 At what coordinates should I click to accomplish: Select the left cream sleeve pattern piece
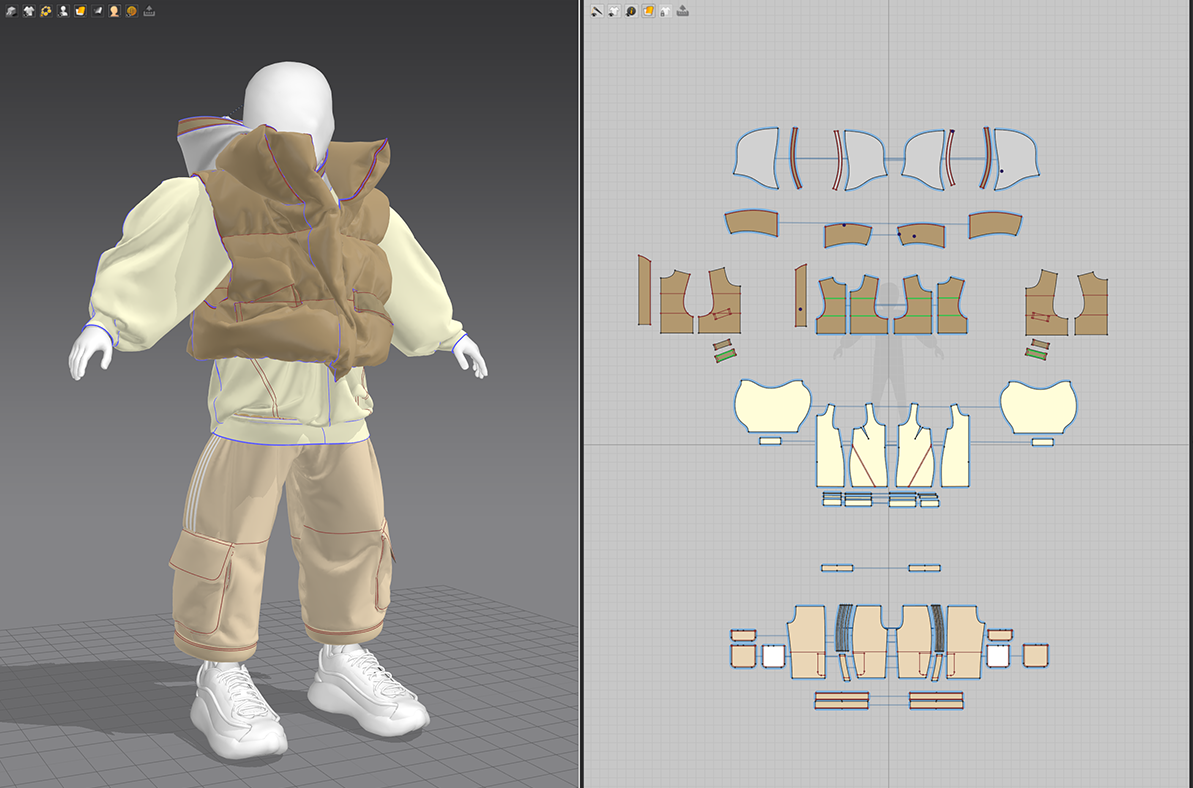click(771, 406)
